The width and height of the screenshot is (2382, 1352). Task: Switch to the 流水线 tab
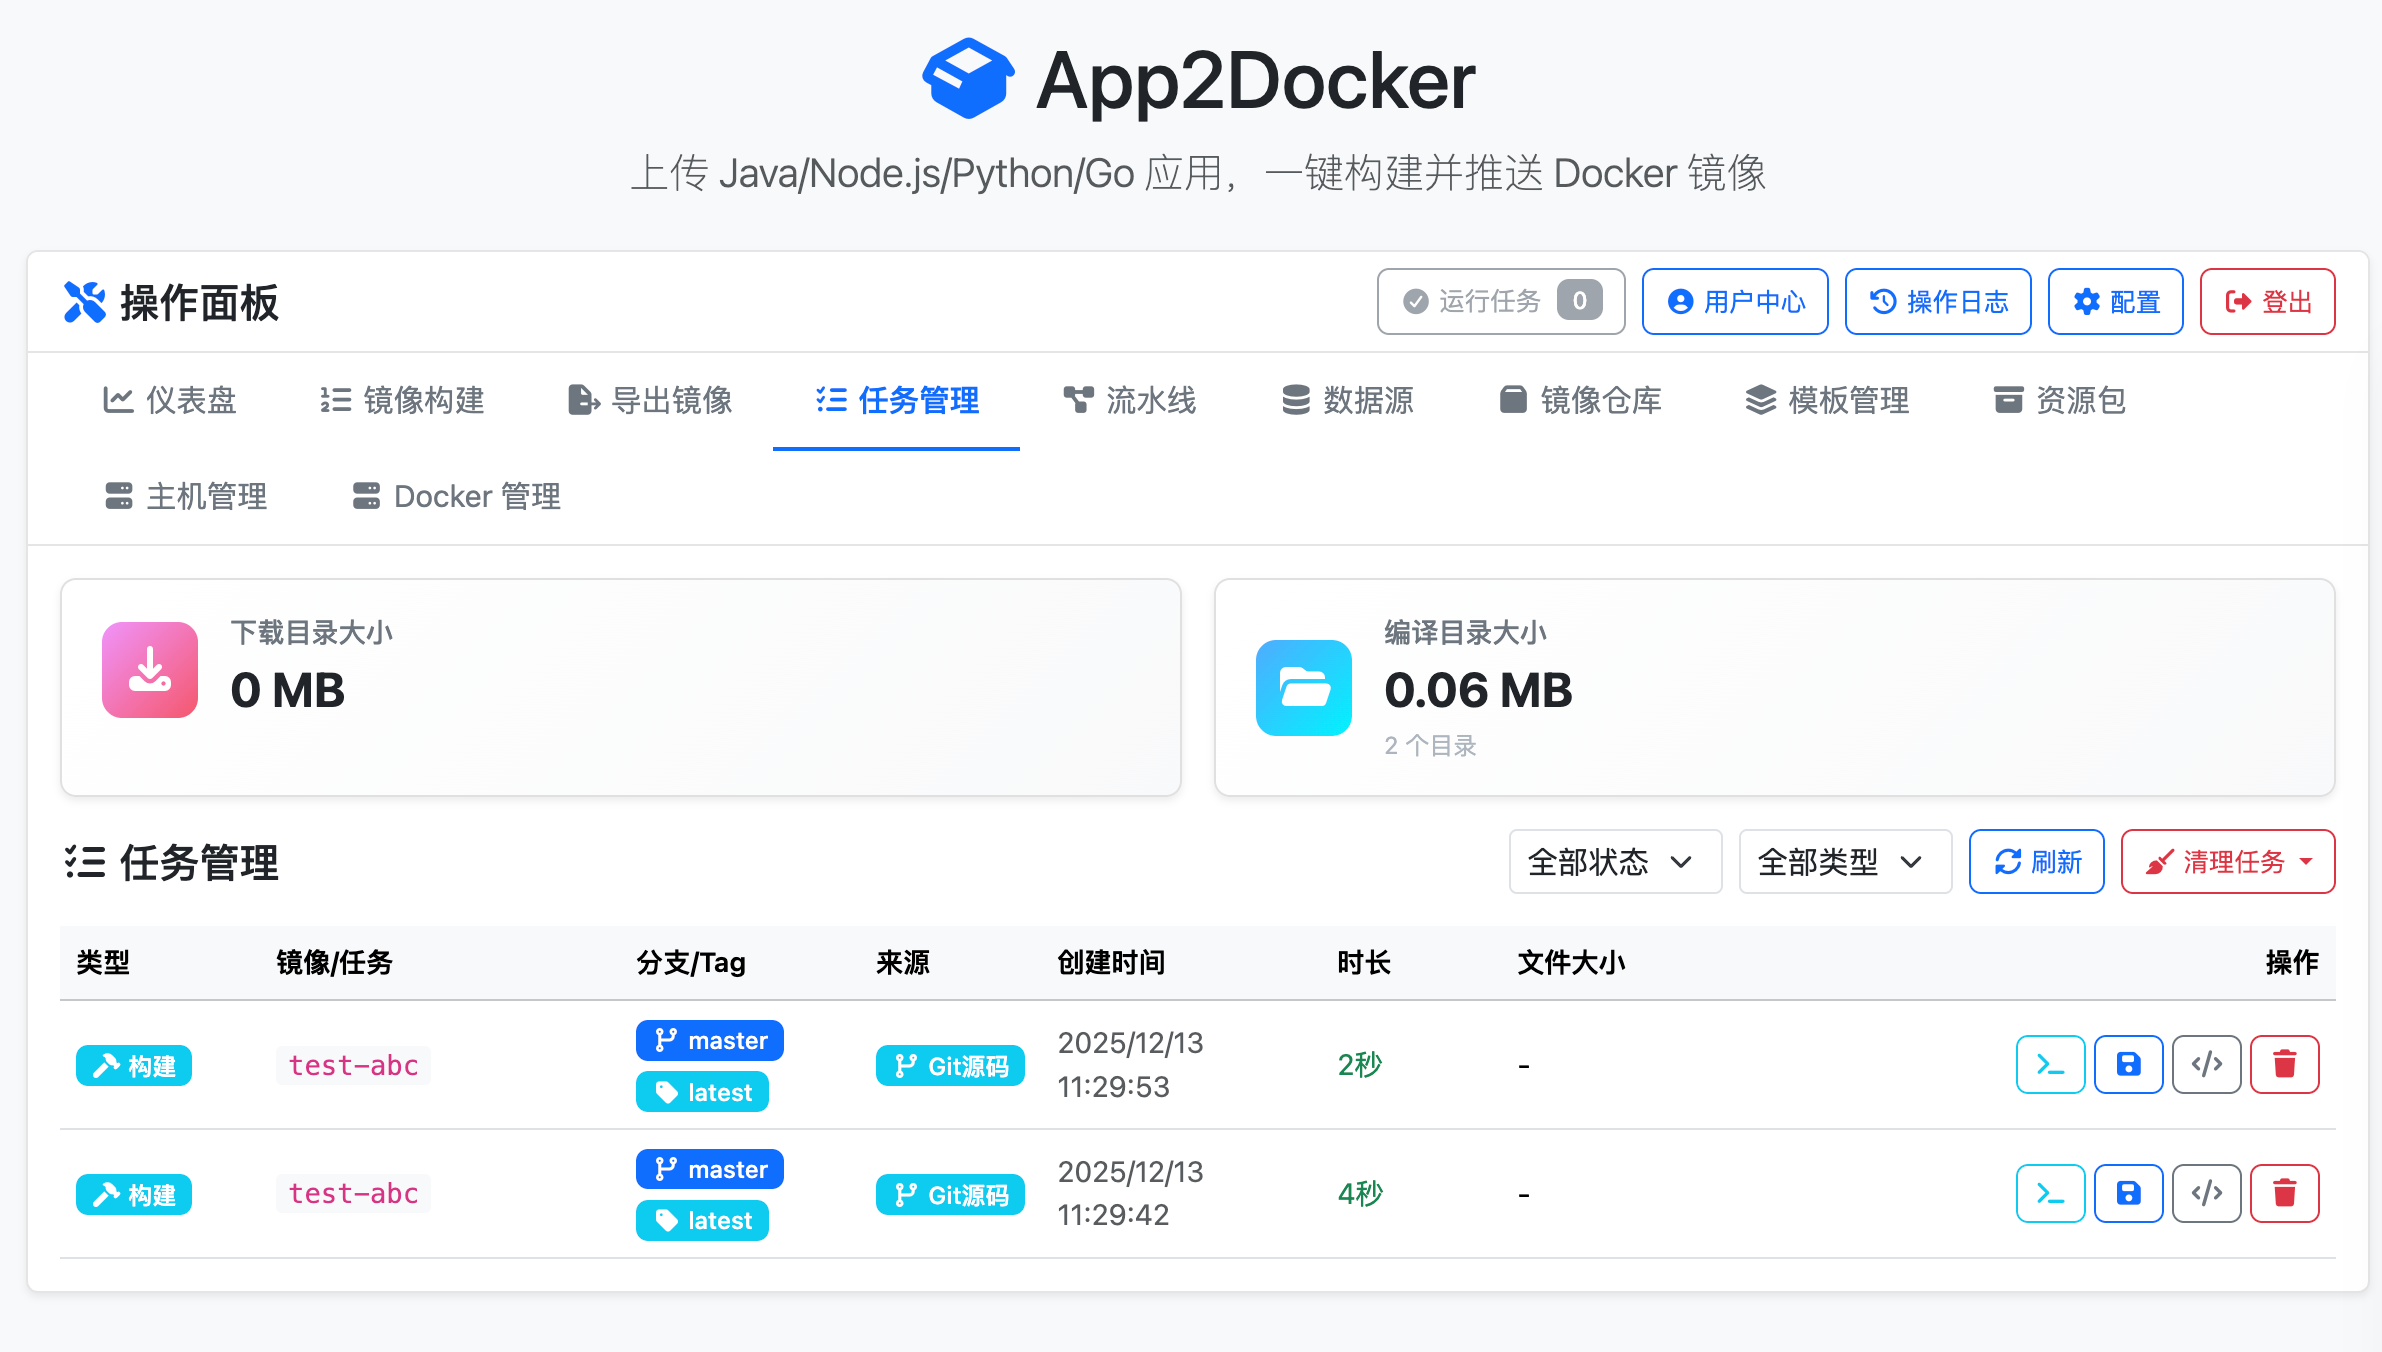[x=1130, y=400]
